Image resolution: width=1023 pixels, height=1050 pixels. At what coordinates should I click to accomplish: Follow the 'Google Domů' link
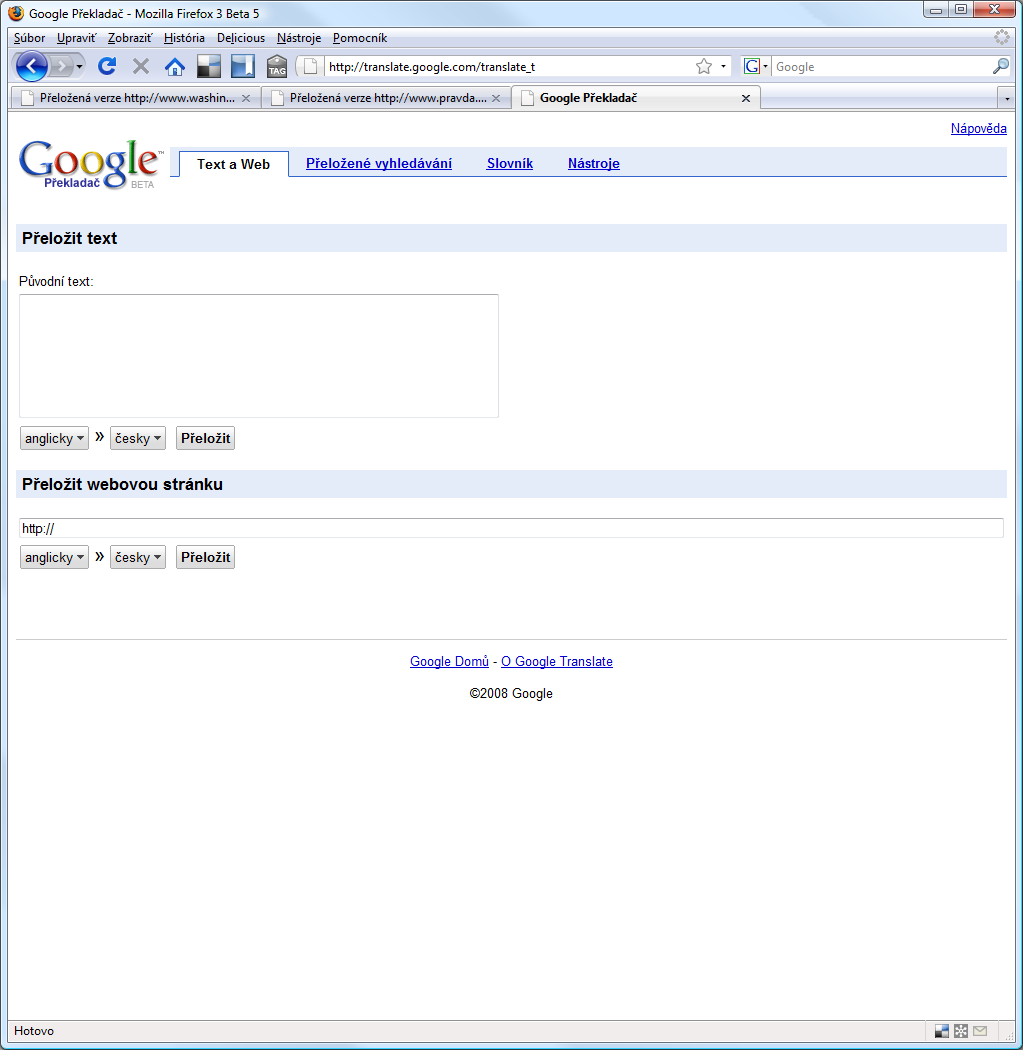[x=449, y=662]
